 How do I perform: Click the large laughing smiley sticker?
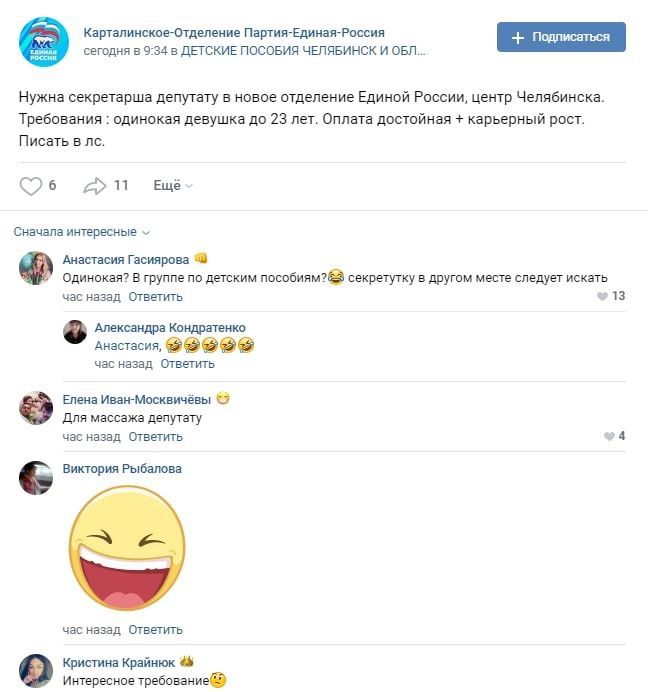pos(127,548)
